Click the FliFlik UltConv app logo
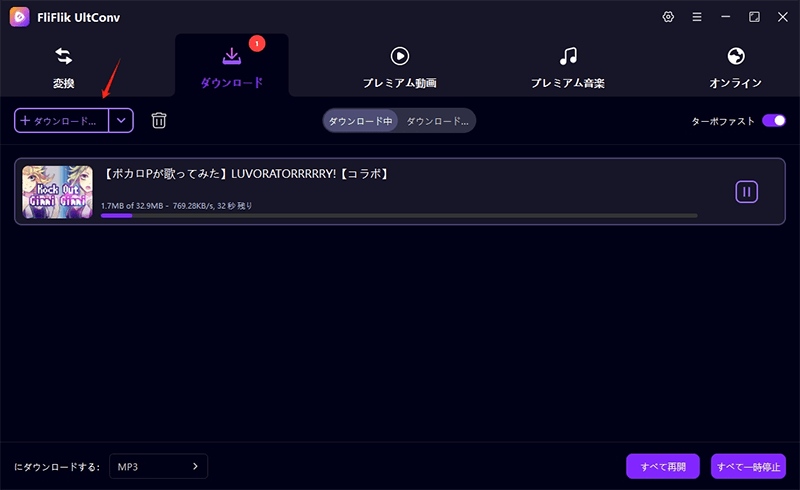800x490 pixels. coord(19,17)
